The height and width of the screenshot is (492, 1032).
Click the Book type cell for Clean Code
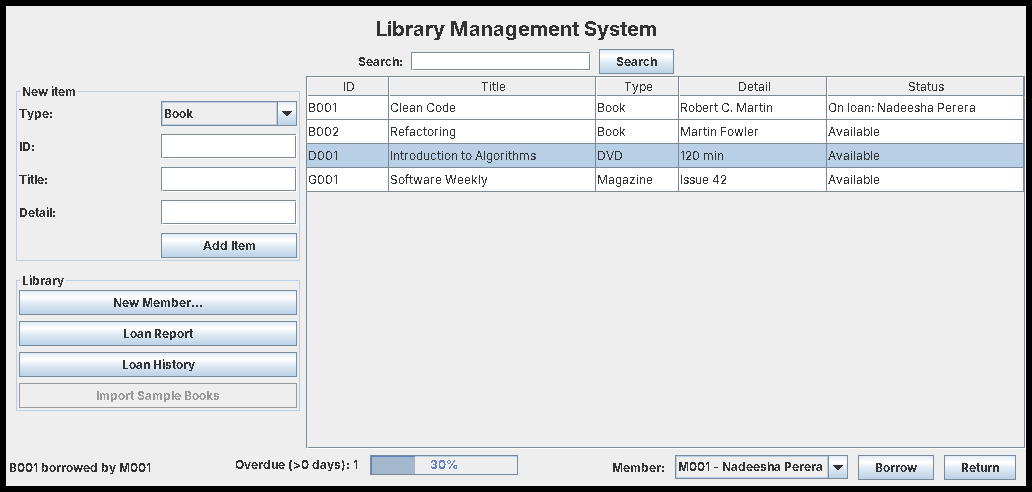coord(637,108)
